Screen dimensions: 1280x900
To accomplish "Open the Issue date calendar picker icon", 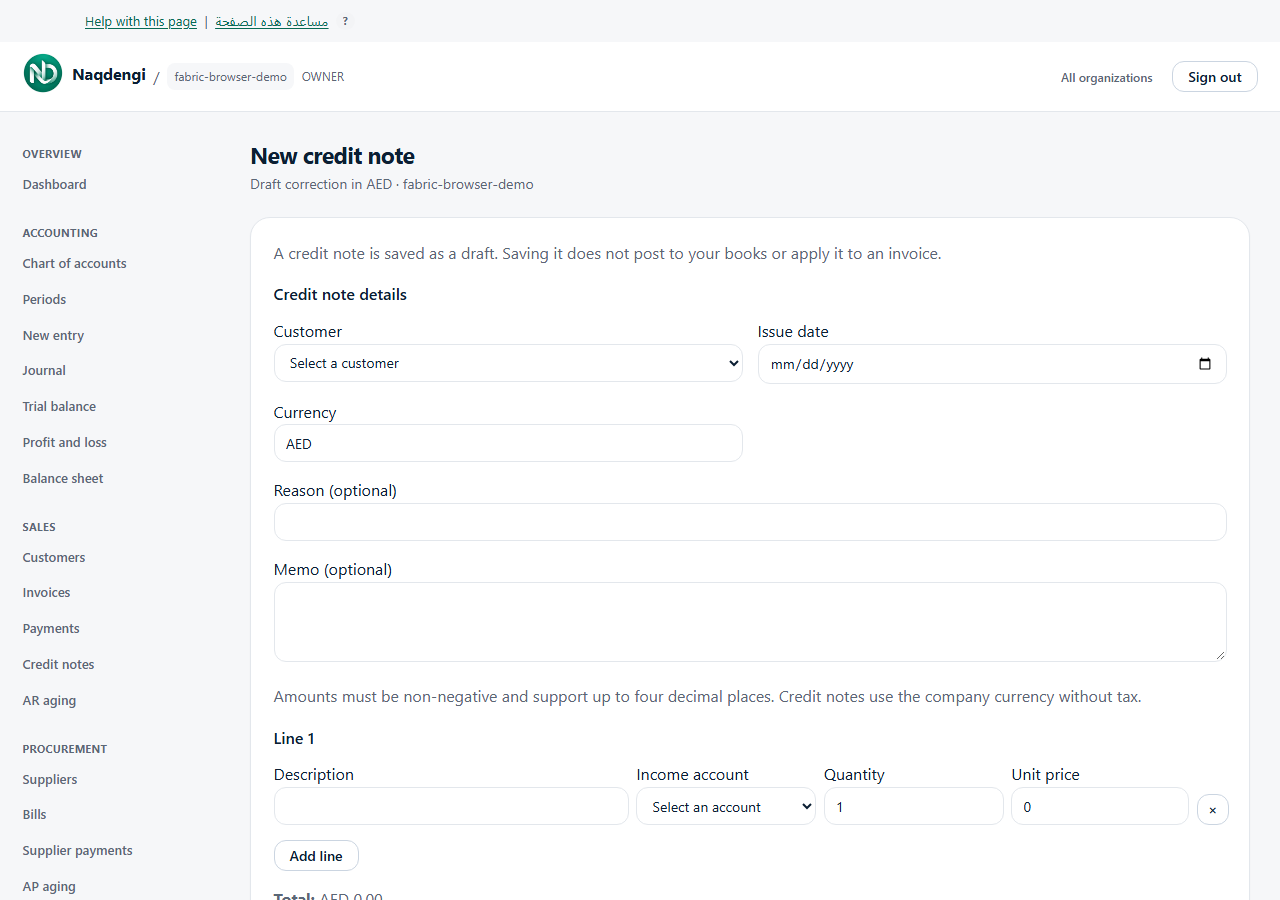I will 1205,364.
